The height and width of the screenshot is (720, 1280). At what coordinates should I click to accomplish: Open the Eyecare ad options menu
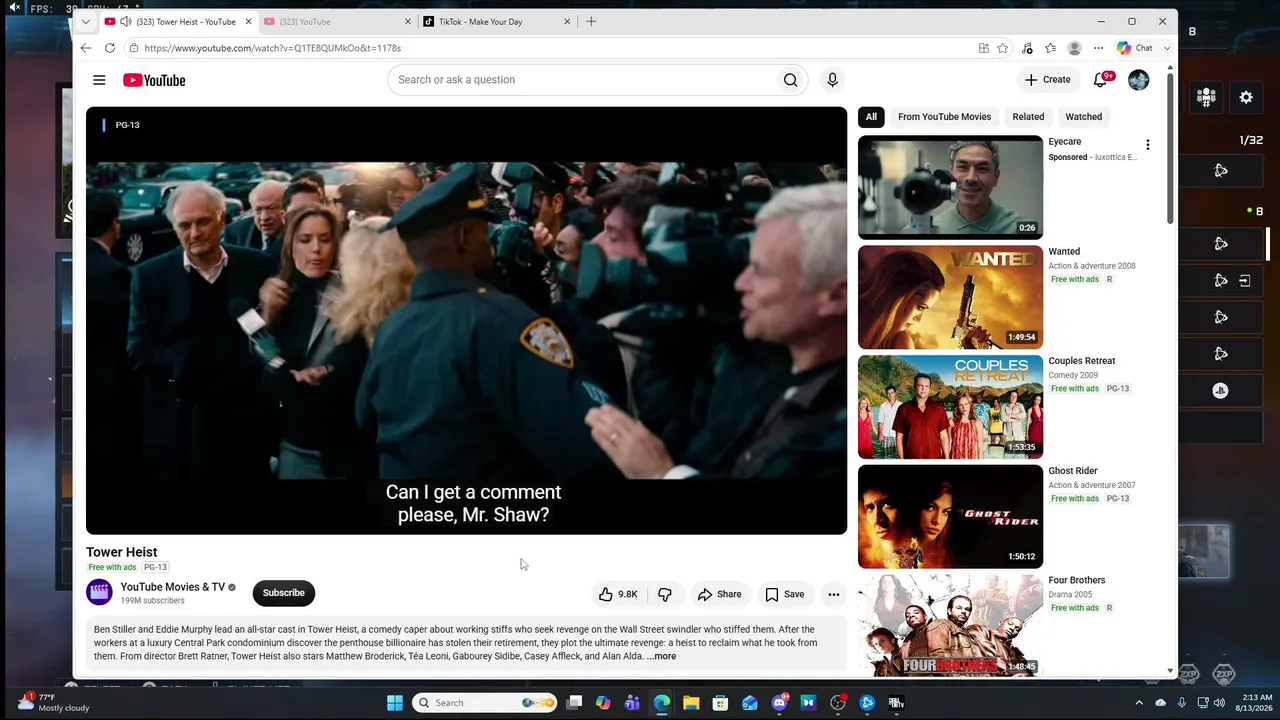click(x=1148, y=145)
